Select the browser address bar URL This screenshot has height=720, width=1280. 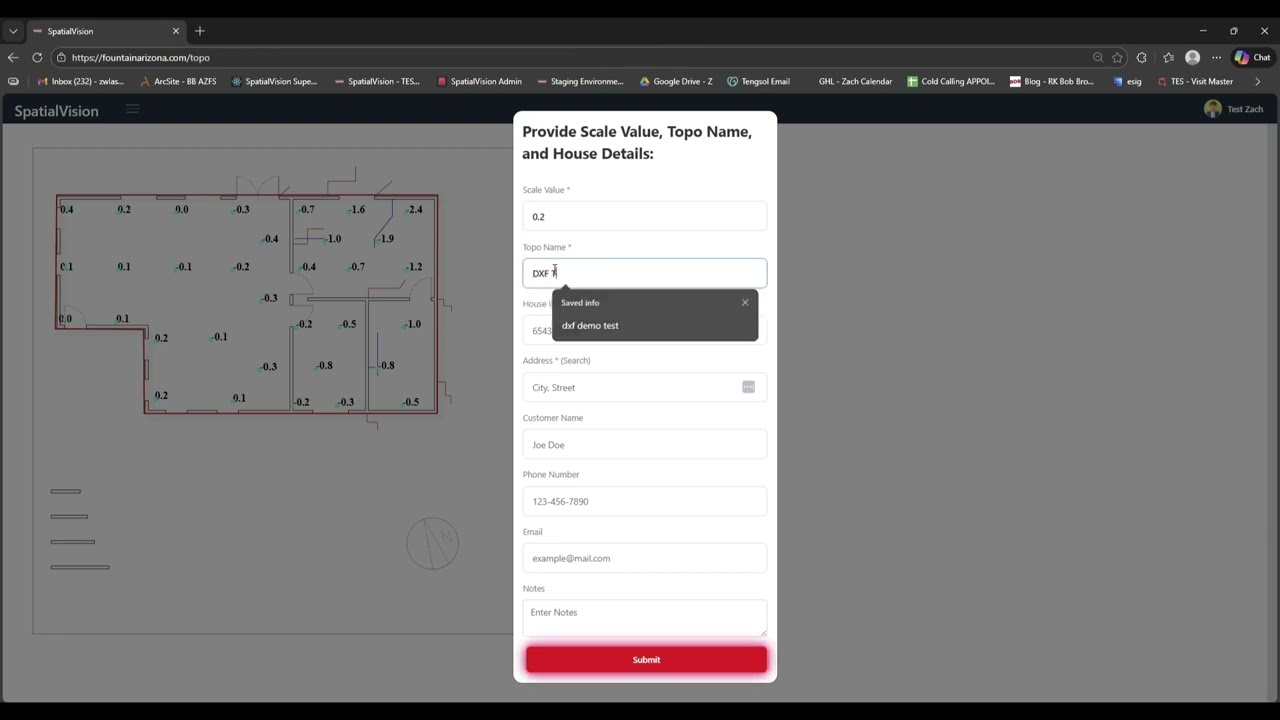pos(141,58)
